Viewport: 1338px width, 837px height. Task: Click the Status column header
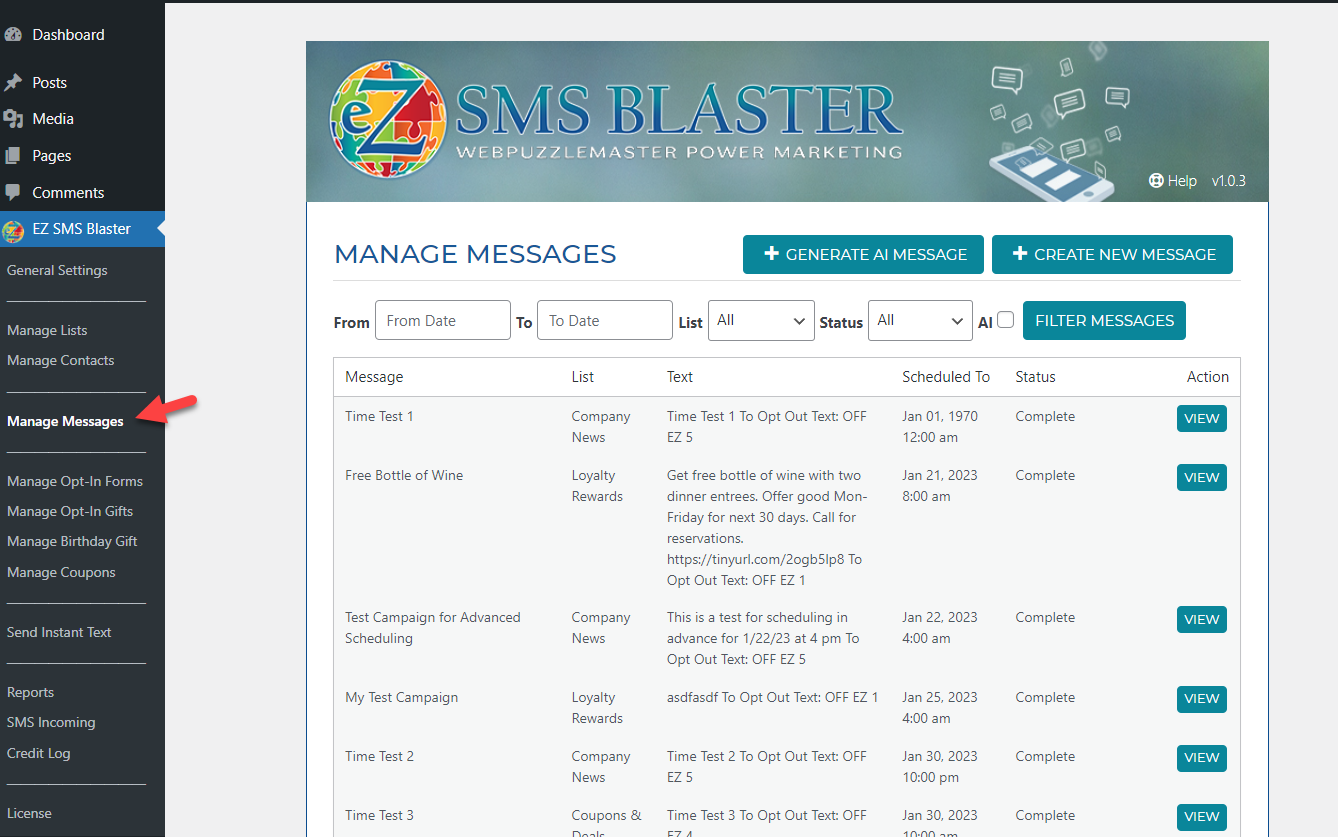coord(1035,377)
